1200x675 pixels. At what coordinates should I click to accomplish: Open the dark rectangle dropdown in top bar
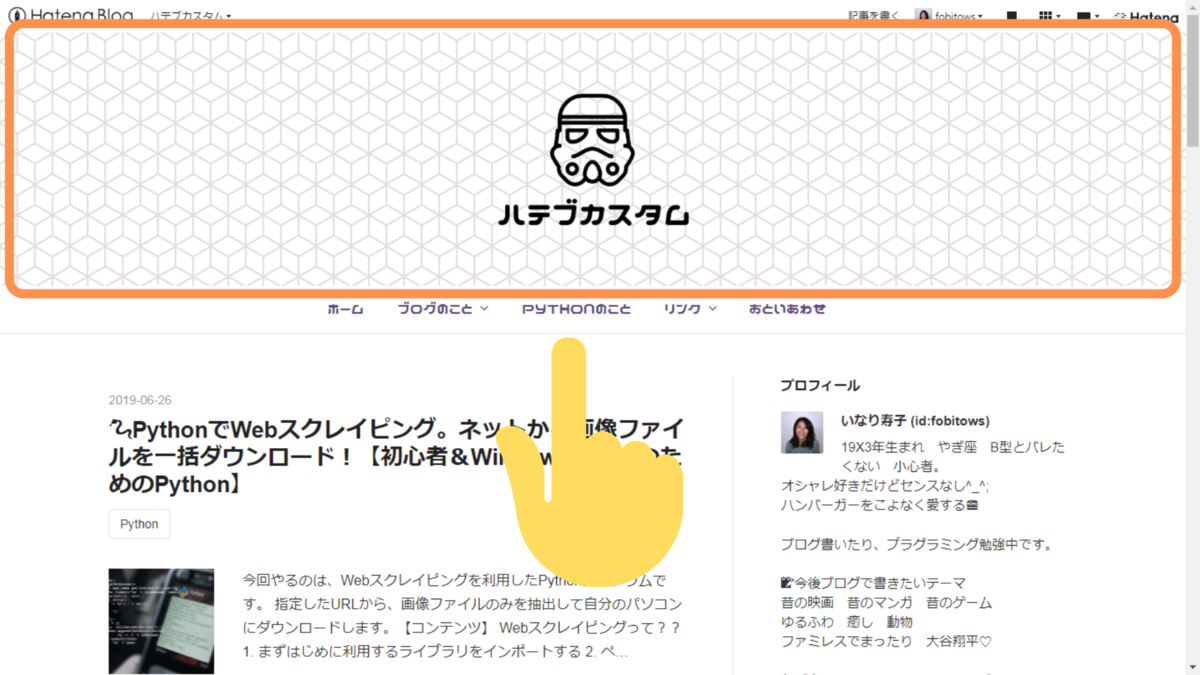1088,16
